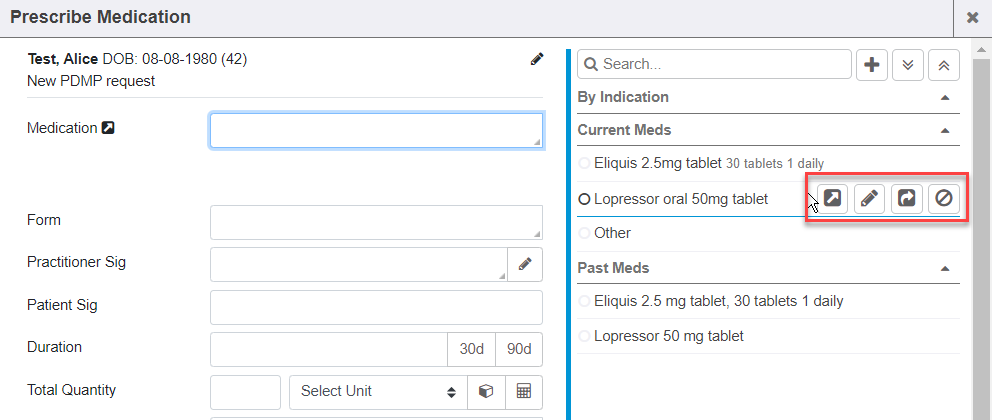Select the Other radio option
992x420 pixels.
coord(585,233)
